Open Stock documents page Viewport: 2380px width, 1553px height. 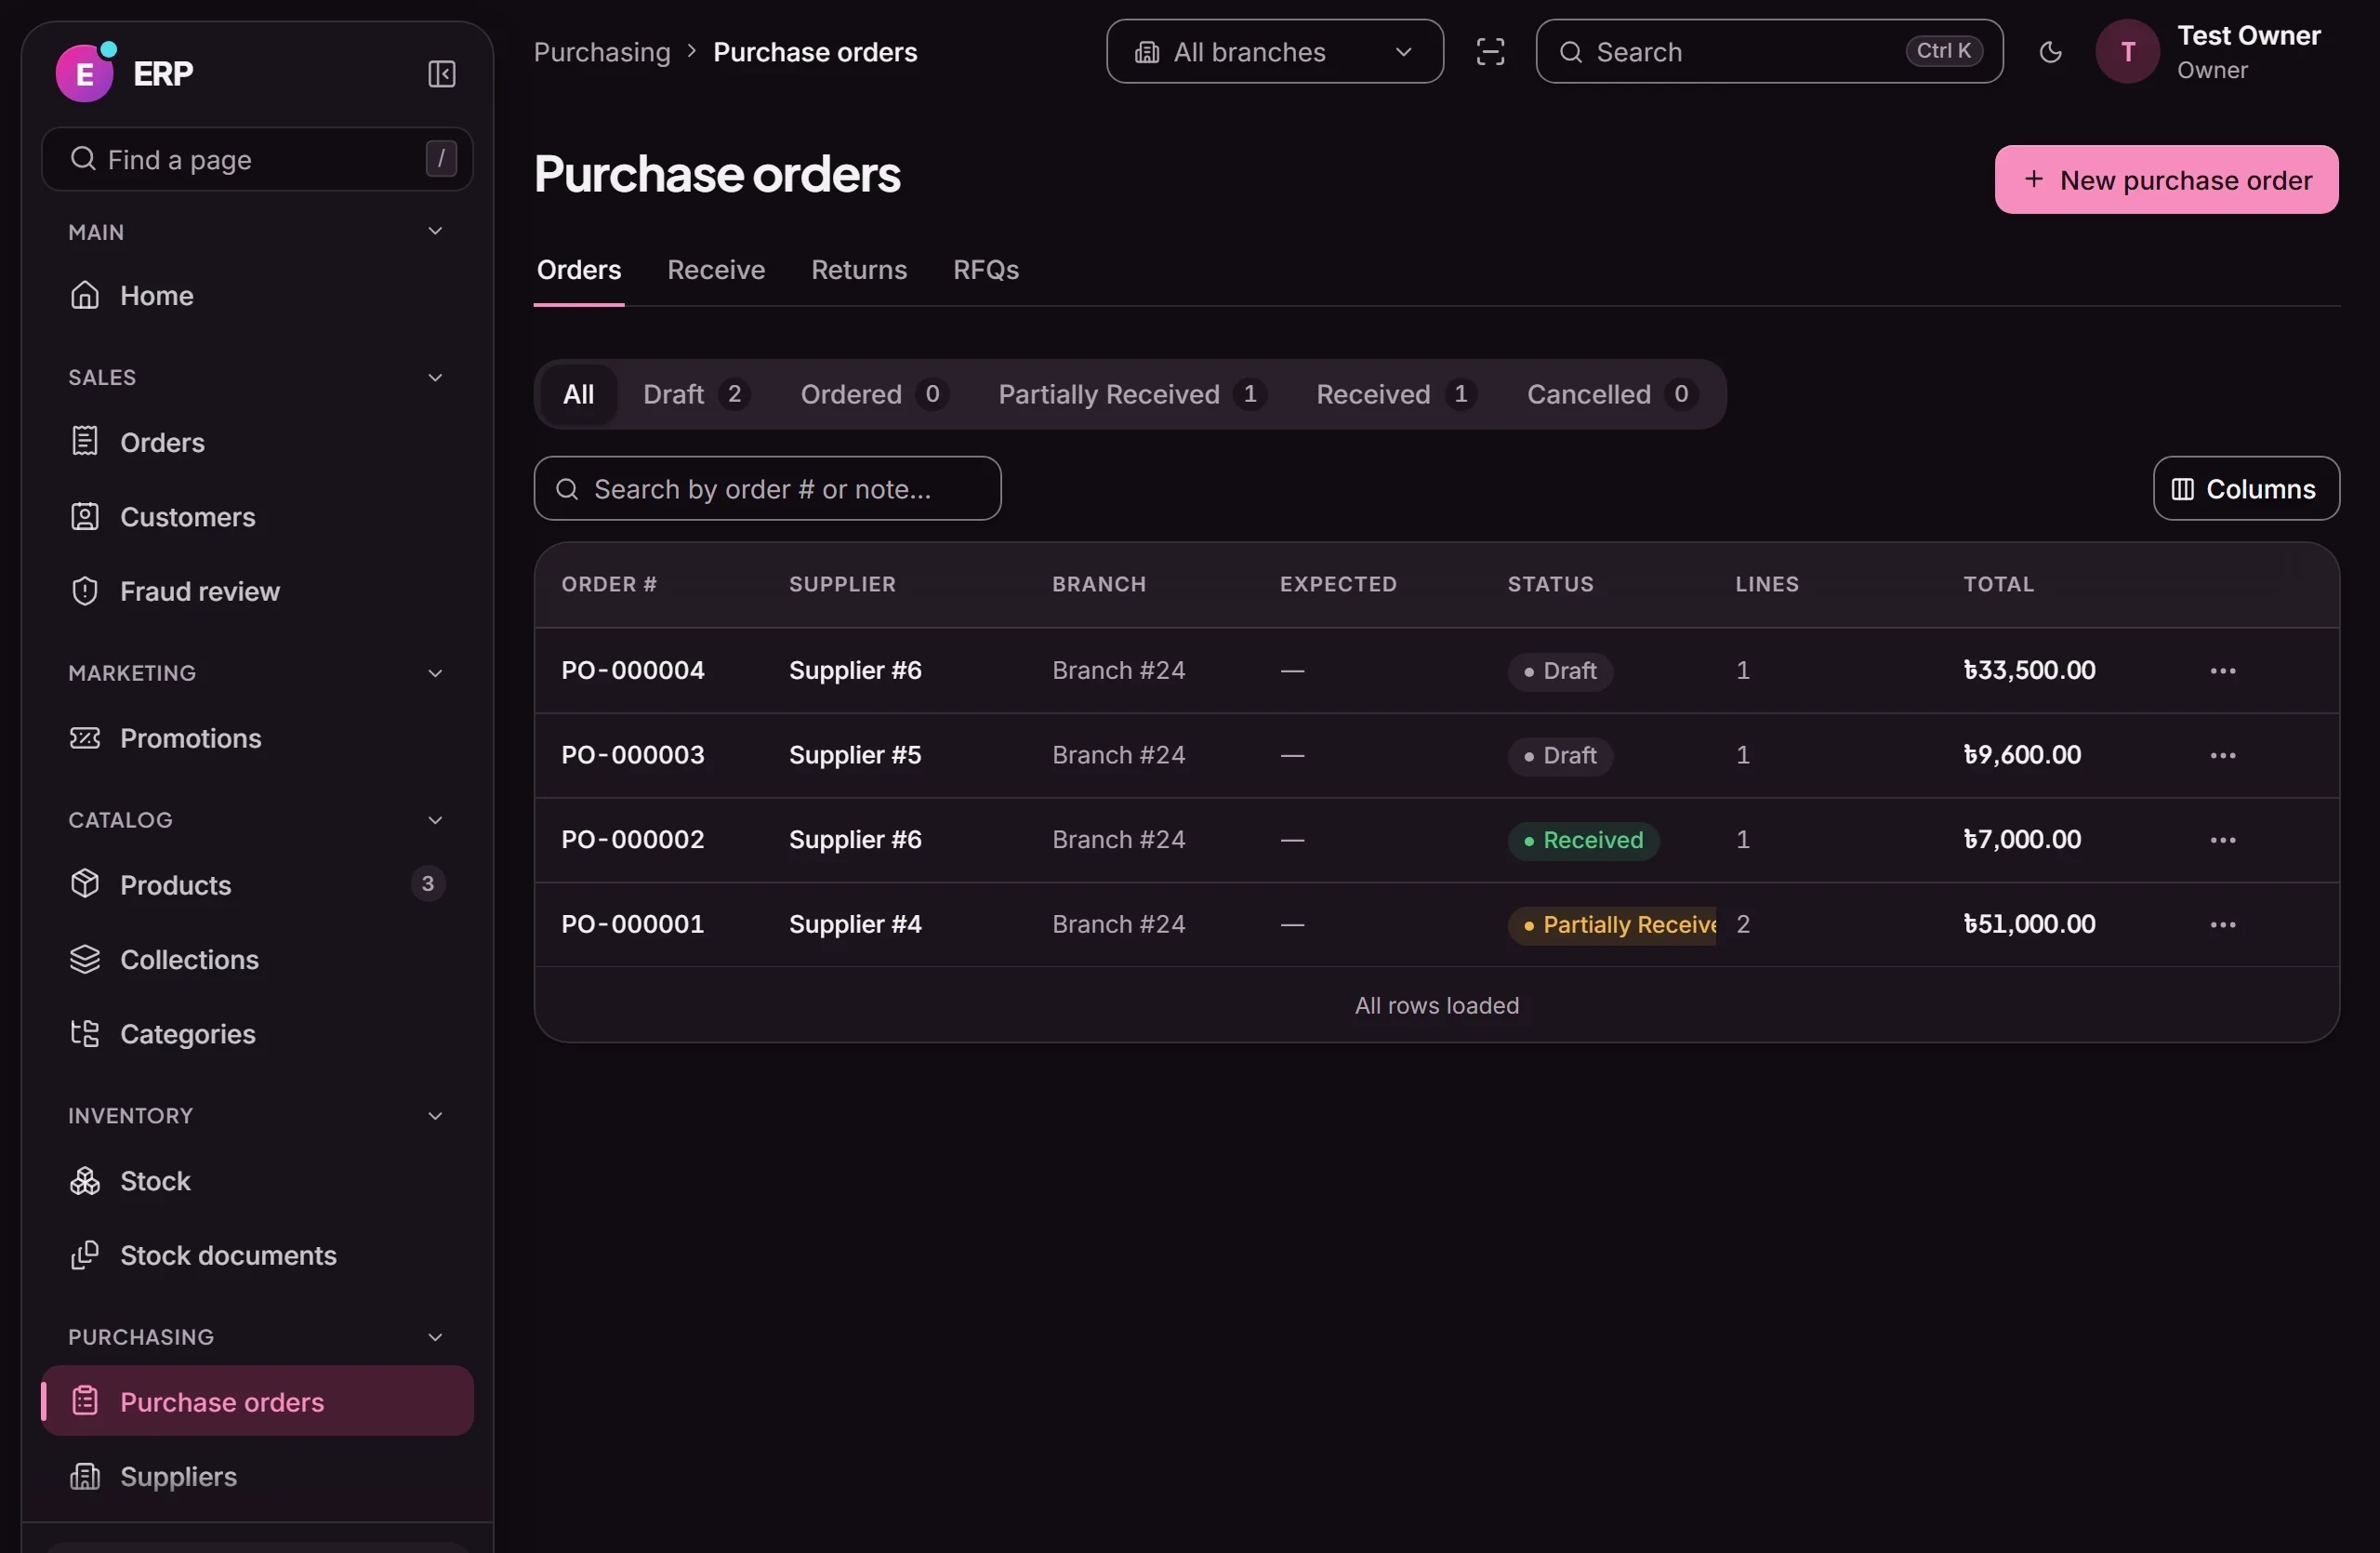pyautogui.click(x=257, y=1256)
